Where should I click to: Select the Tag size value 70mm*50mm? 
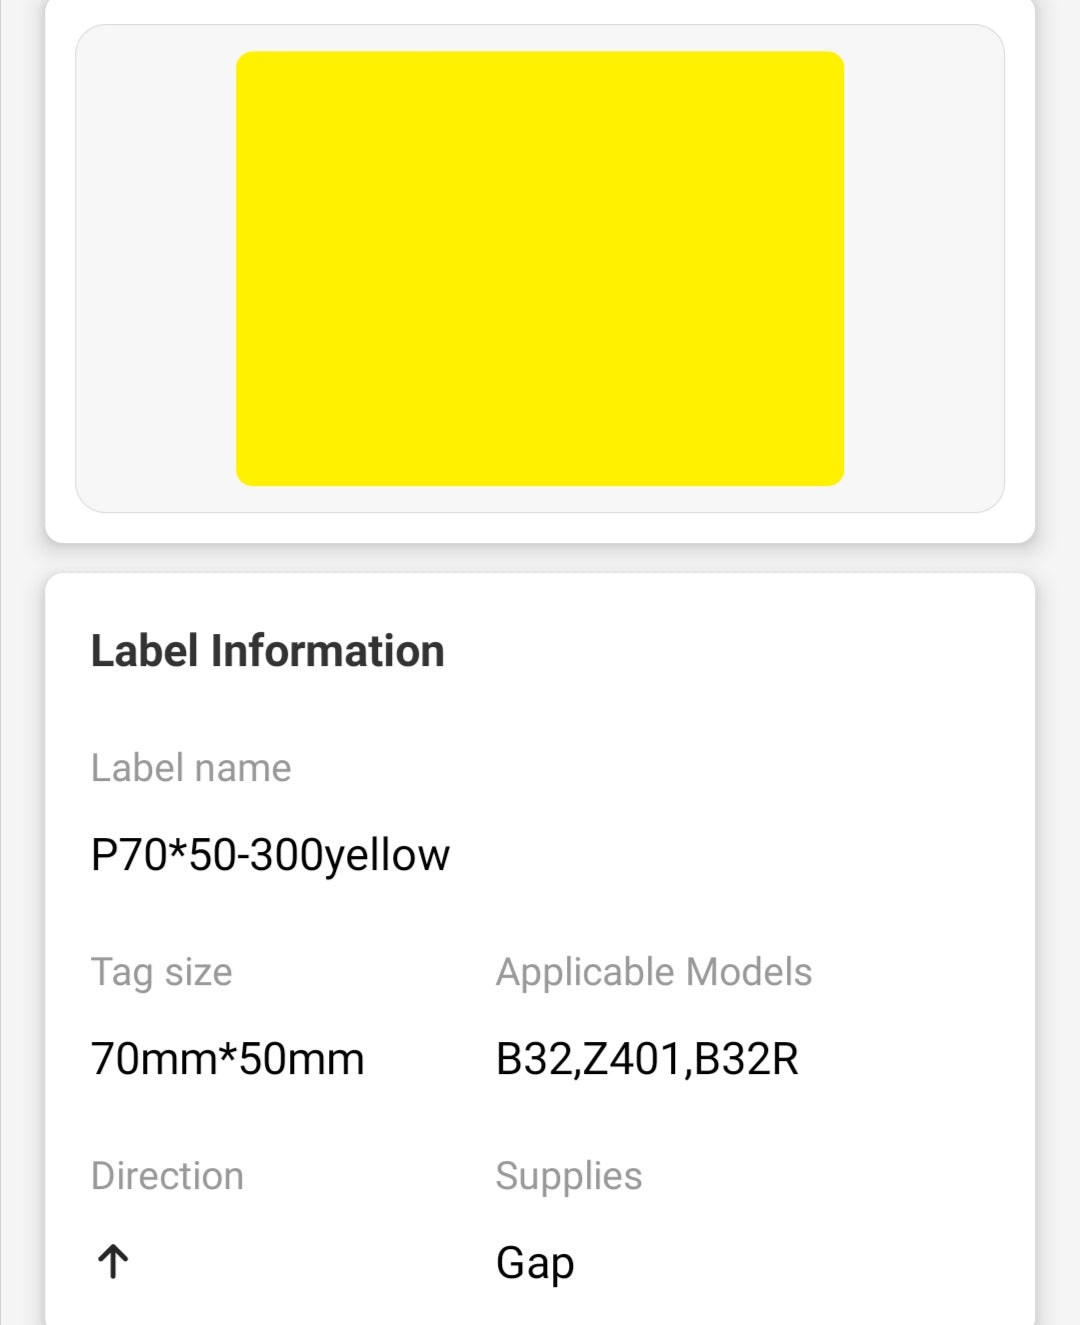pyautogui.click(x=227, y=1057)
